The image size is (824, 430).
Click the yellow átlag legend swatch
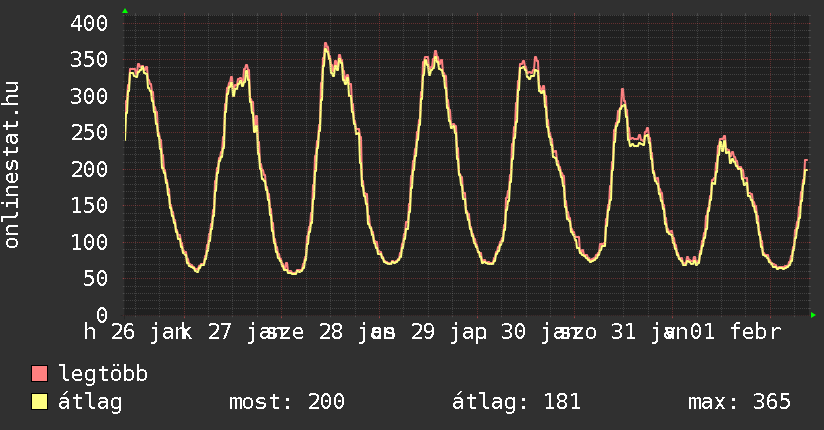(39, 402)
